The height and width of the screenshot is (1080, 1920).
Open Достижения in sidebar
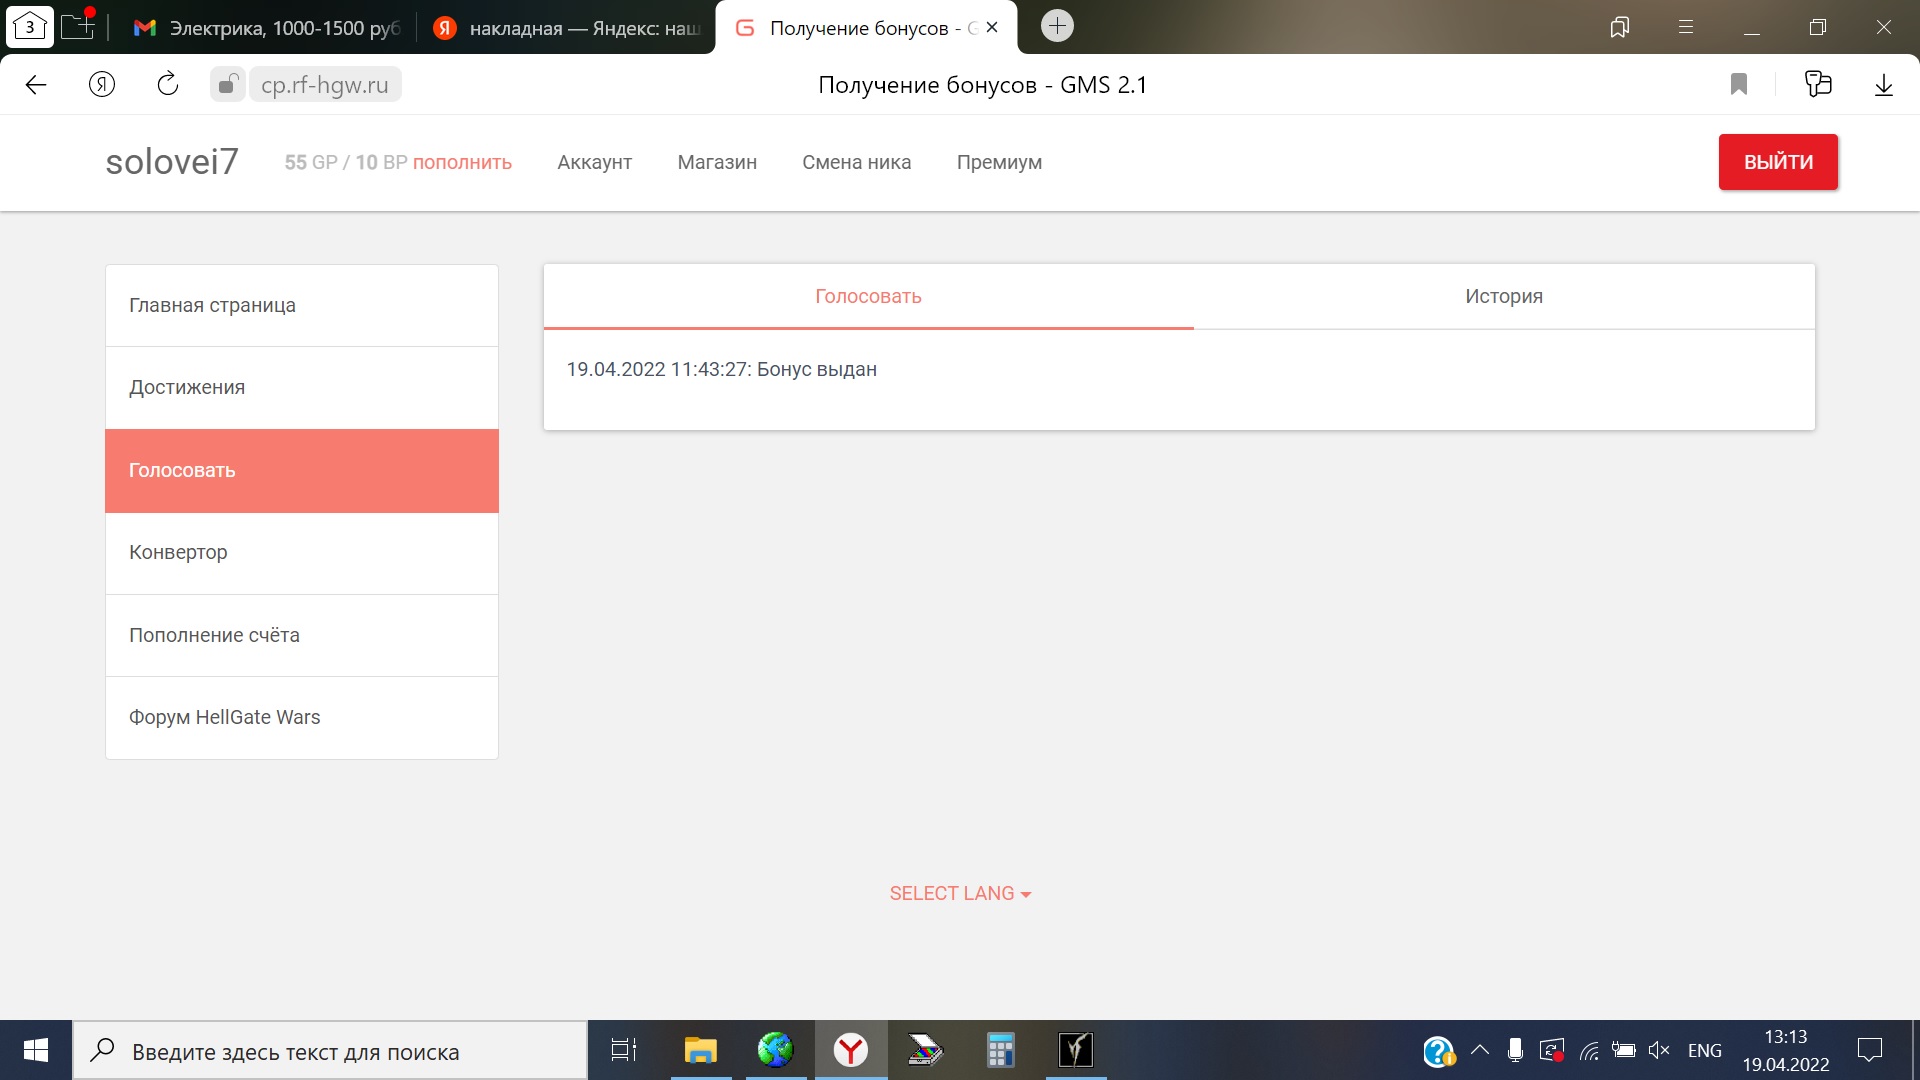click(x=302, y=388)
